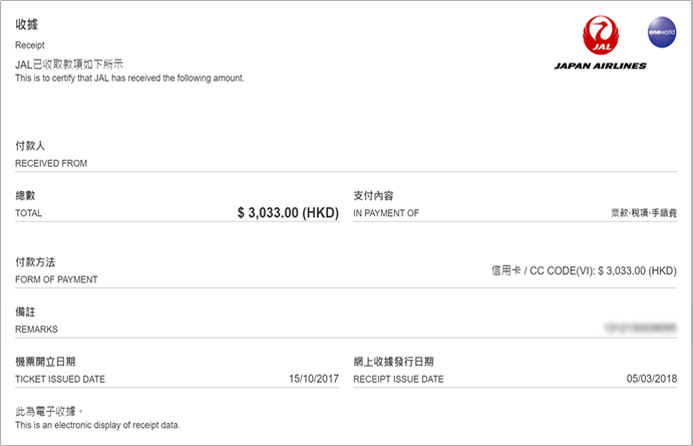
Task: Select the credit card CC CODE(VI) payment line
Action: point(584,271)
